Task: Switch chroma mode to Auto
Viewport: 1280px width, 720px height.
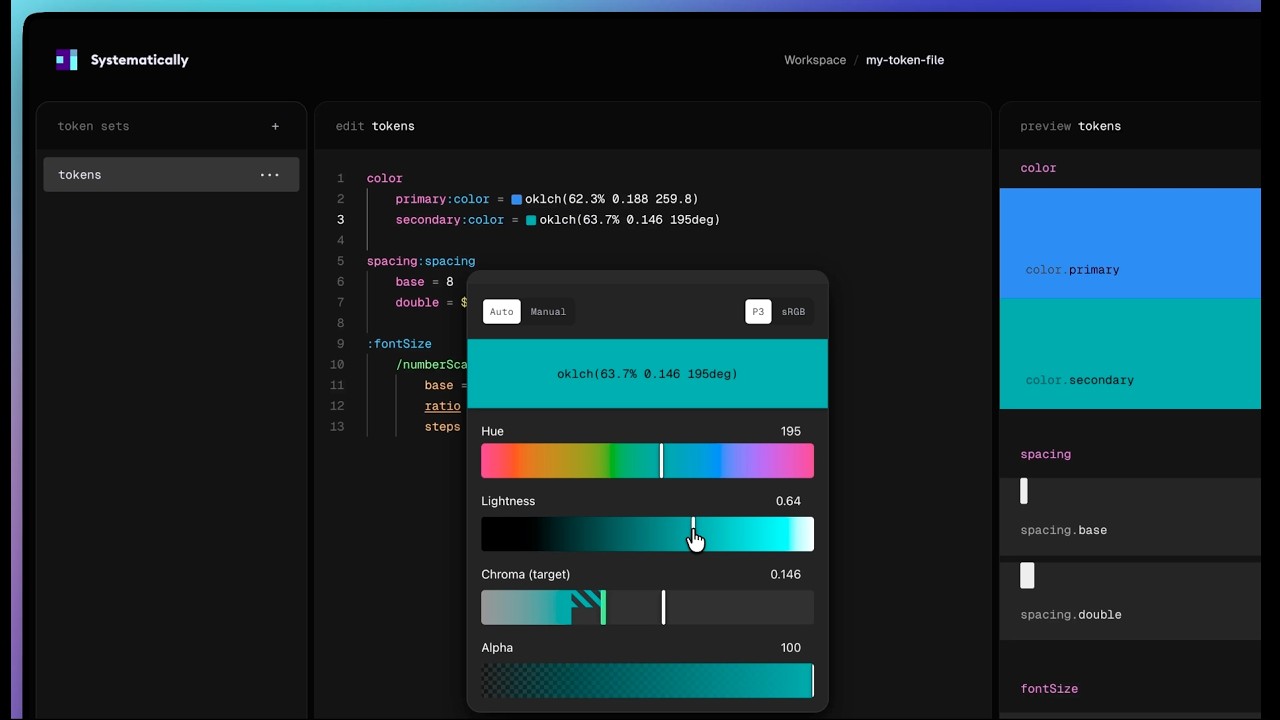Action: coord(502,312)
